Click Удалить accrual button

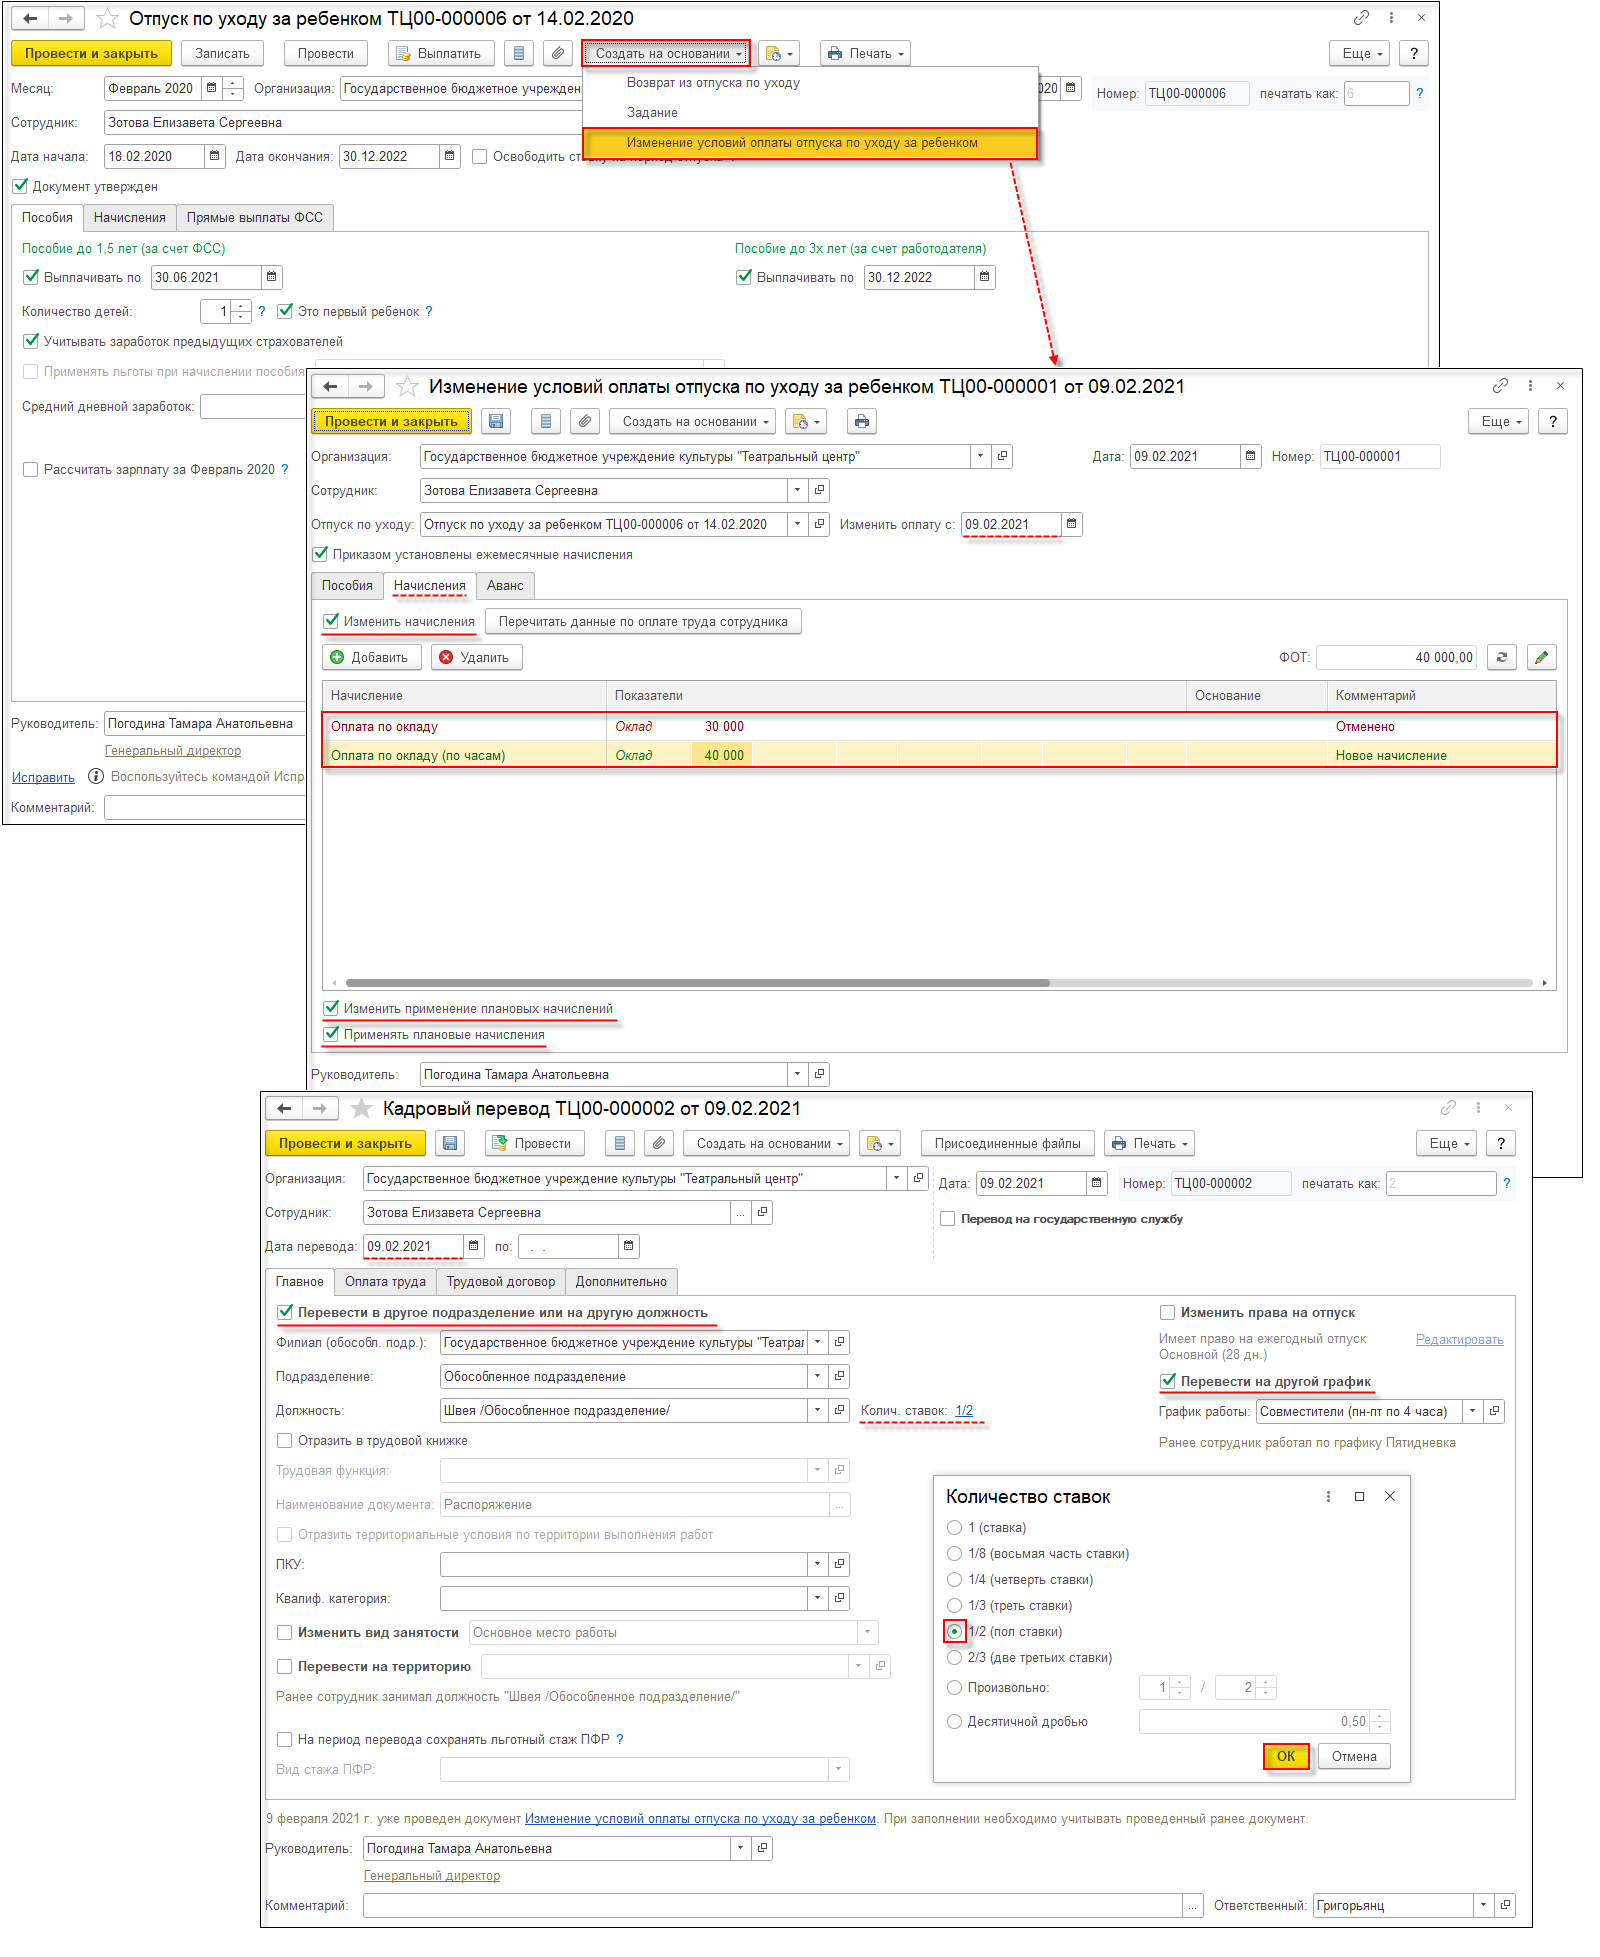tap(477, 657)
